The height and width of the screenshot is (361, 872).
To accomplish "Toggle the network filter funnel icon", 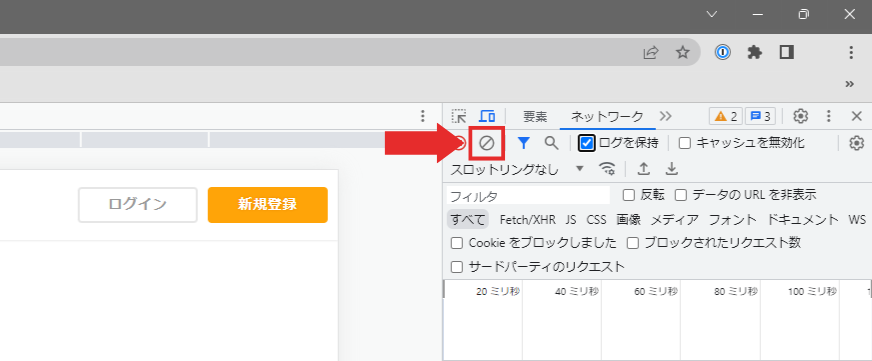I will pyautogui.click(x=523, y=144).
